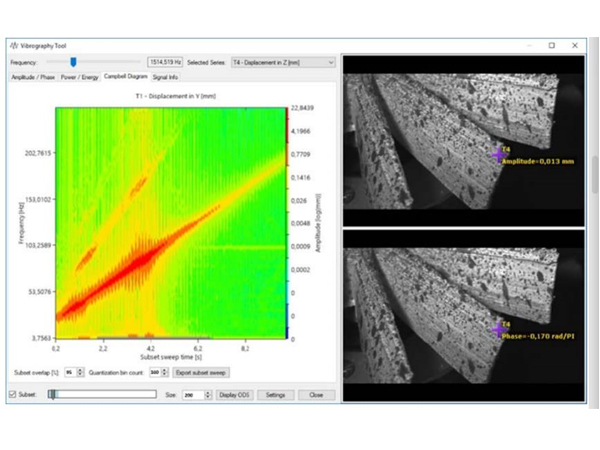Click the Quantization bin count spinner arrows
The height and width of the screenshot is (450, 600).
coord(165,372)
